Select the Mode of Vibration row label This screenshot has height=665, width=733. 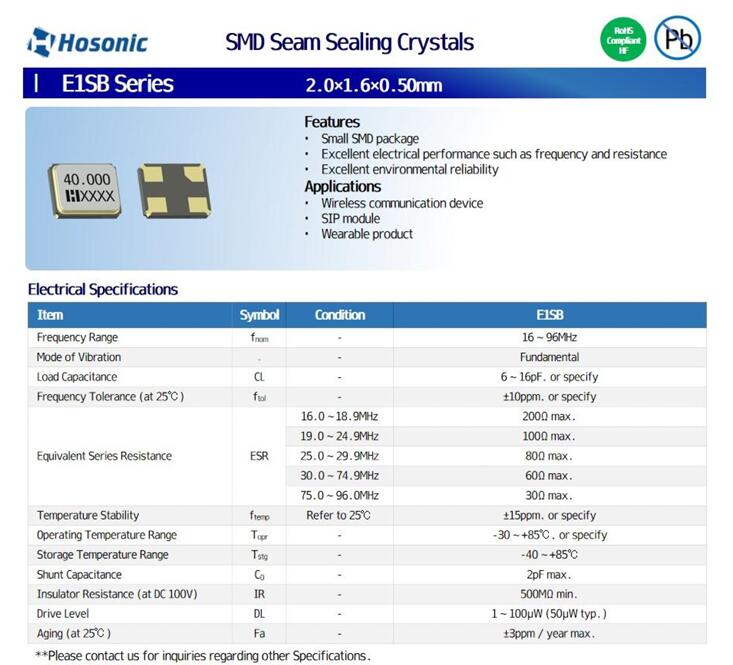(79, 357)
